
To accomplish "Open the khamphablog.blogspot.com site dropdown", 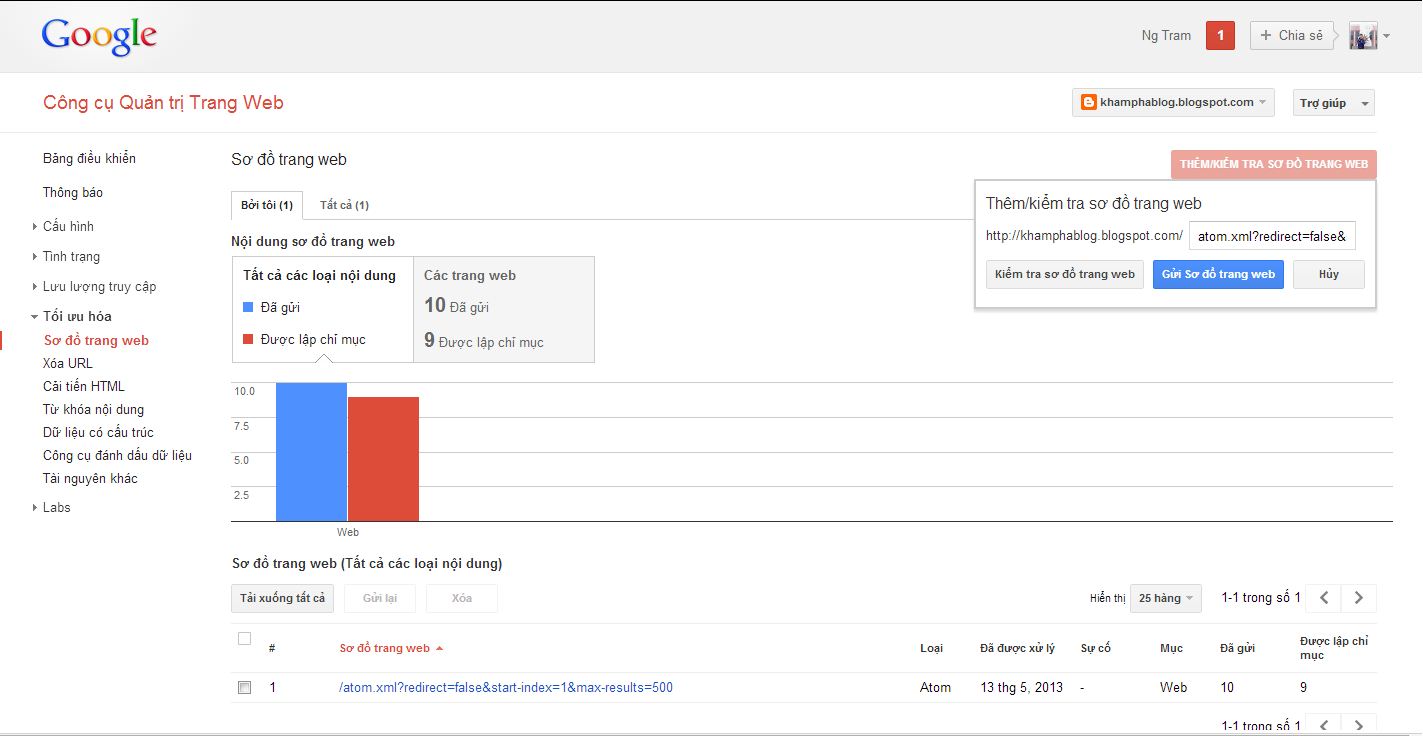I will (1173, 102).
